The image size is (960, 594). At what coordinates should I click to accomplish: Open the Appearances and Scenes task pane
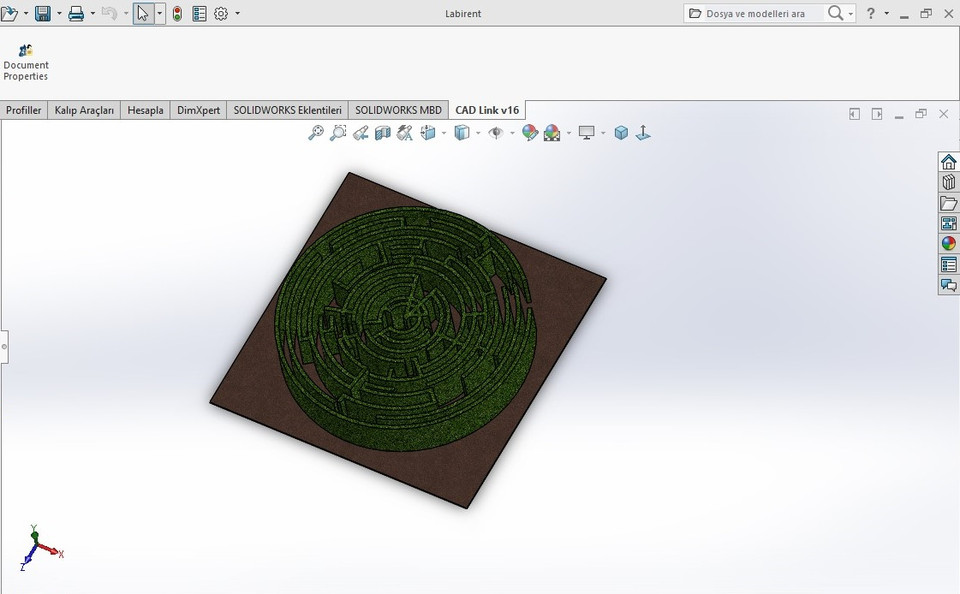click(x=947, y=243)
